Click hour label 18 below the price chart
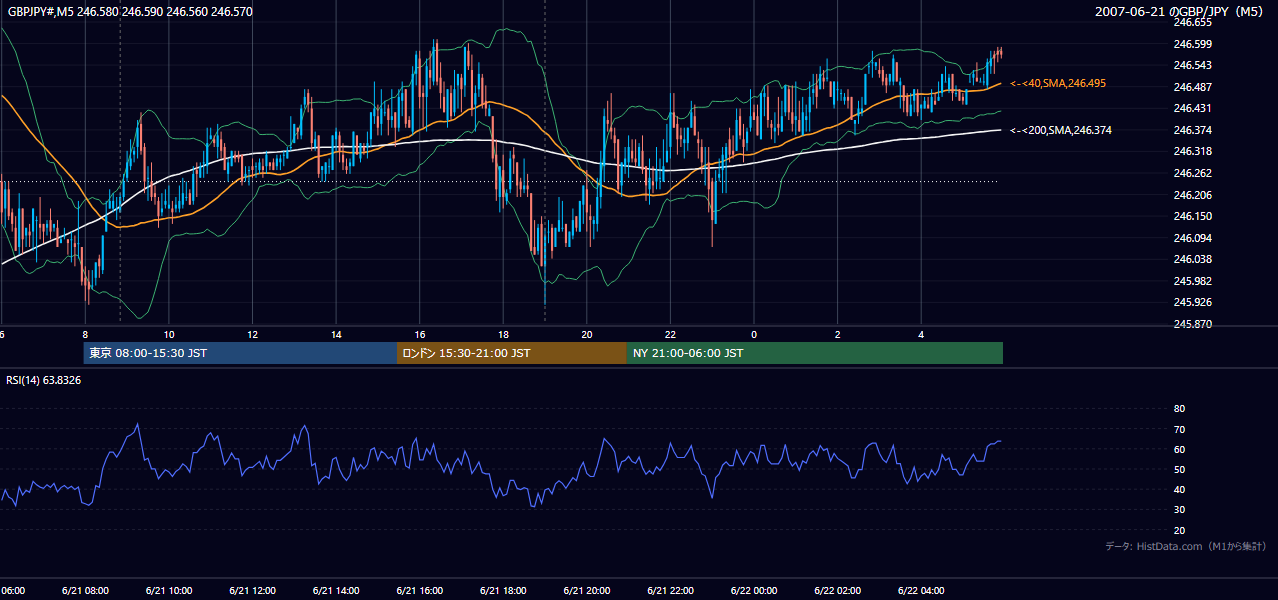1278x600 pixels. (503, 335)
